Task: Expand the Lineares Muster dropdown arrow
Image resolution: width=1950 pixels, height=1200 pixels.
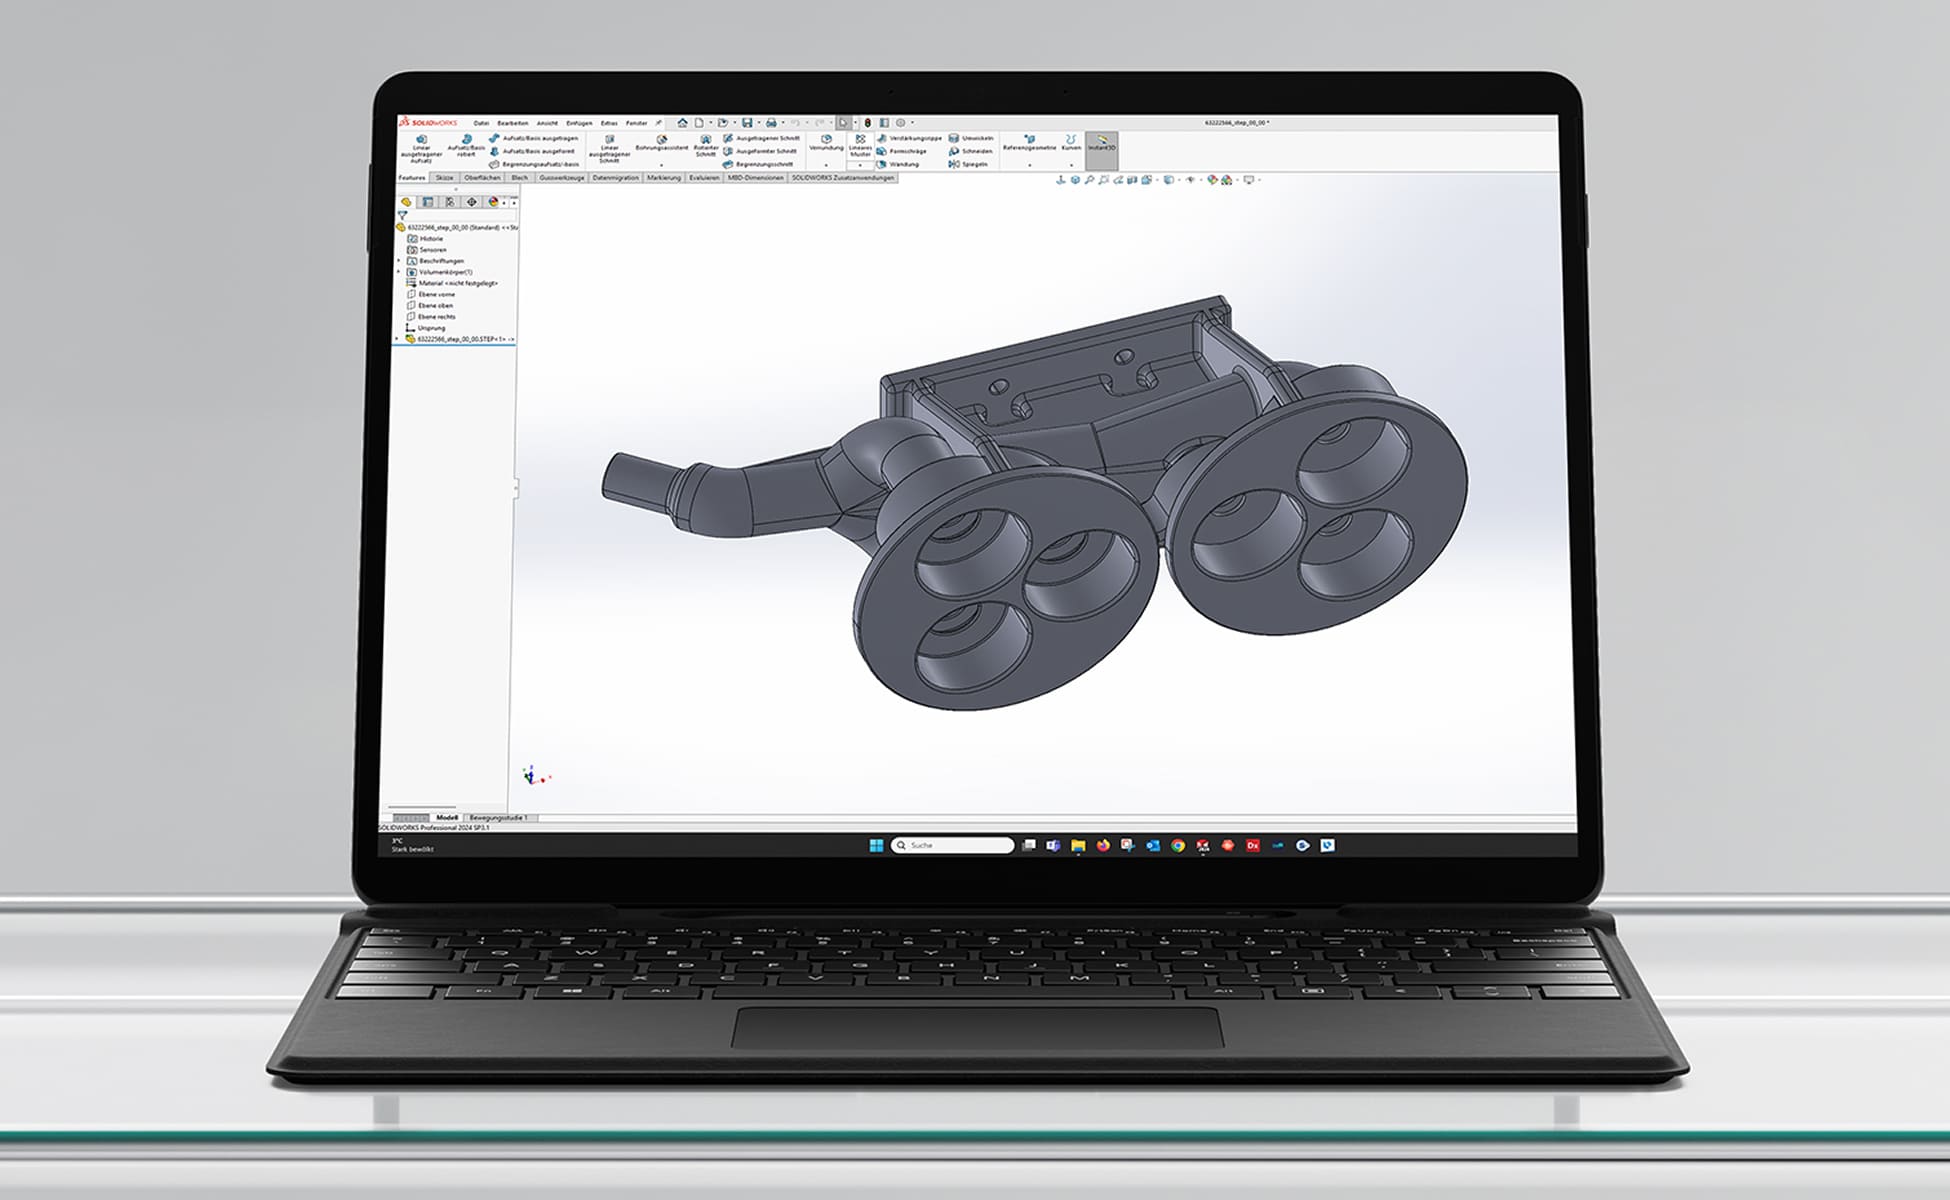Action: click(860, 165)
